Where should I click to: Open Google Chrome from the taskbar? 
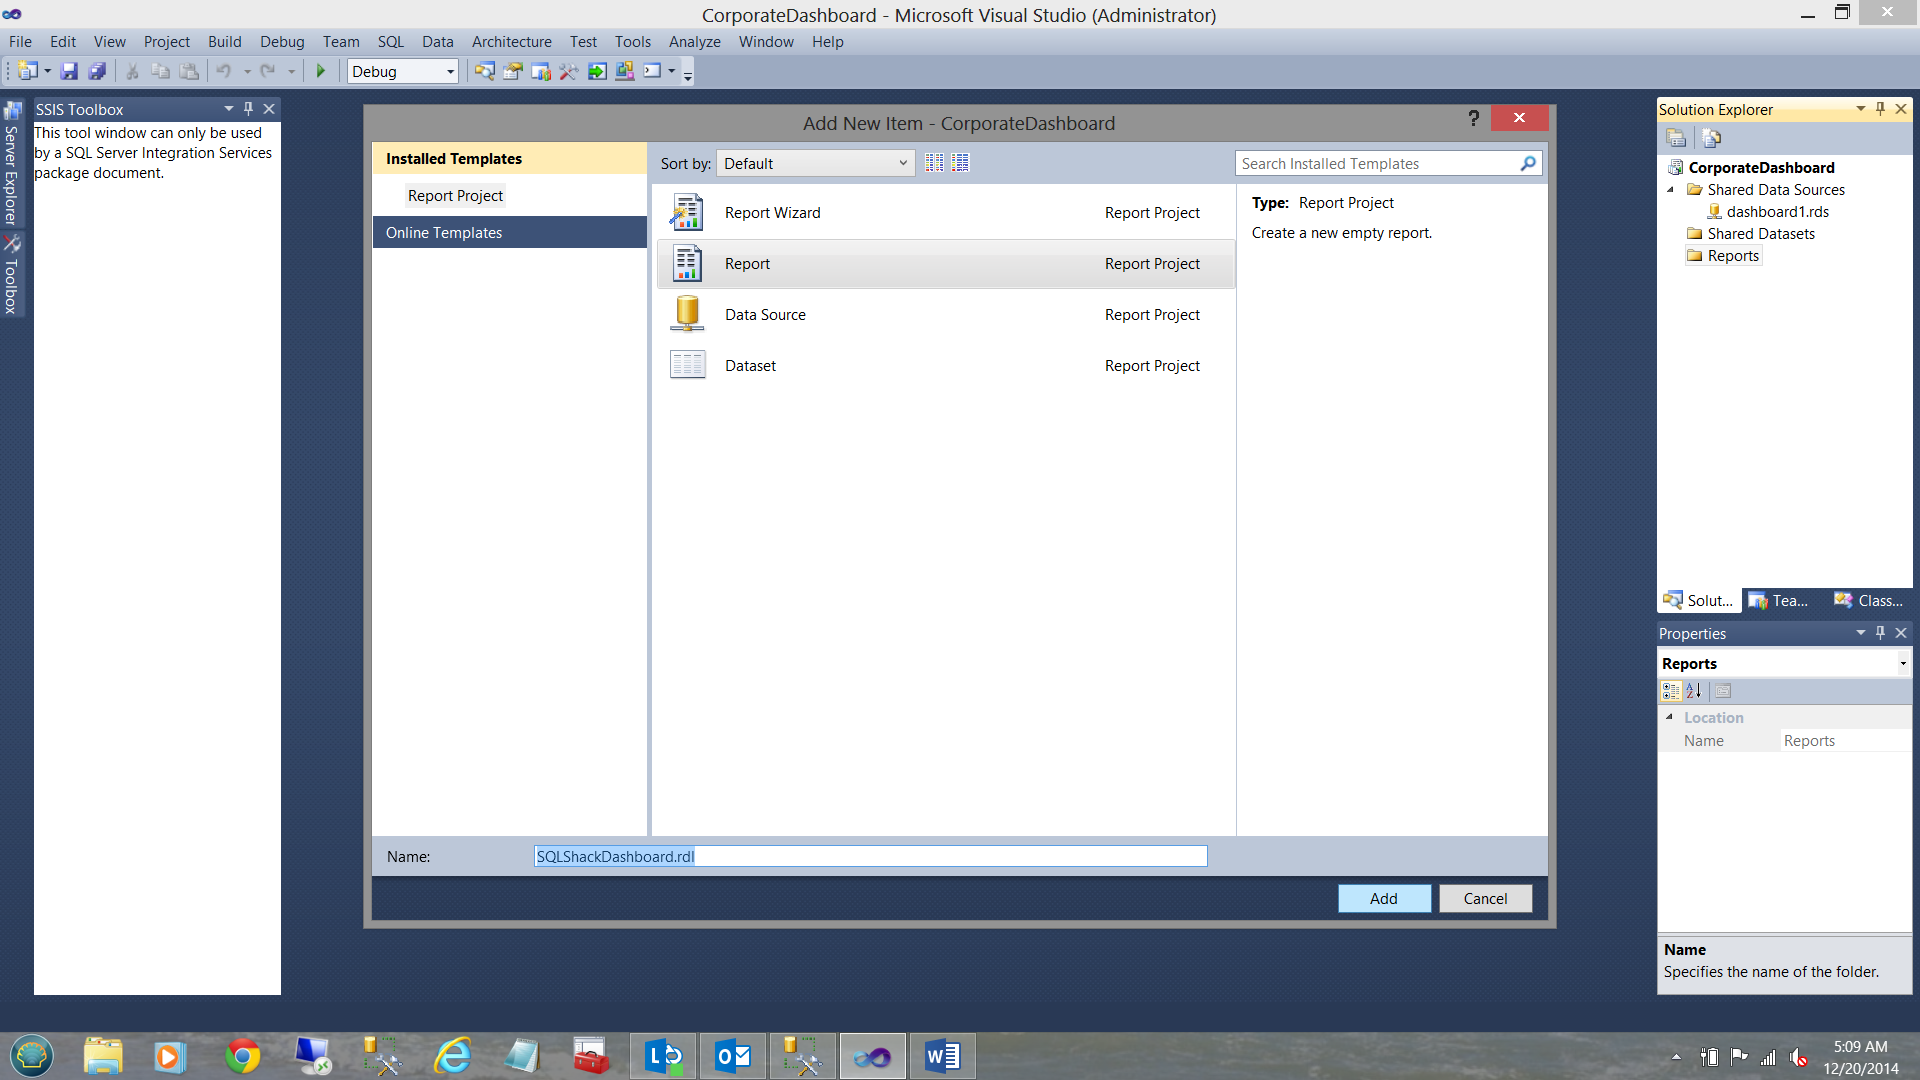coord(242,1056)
